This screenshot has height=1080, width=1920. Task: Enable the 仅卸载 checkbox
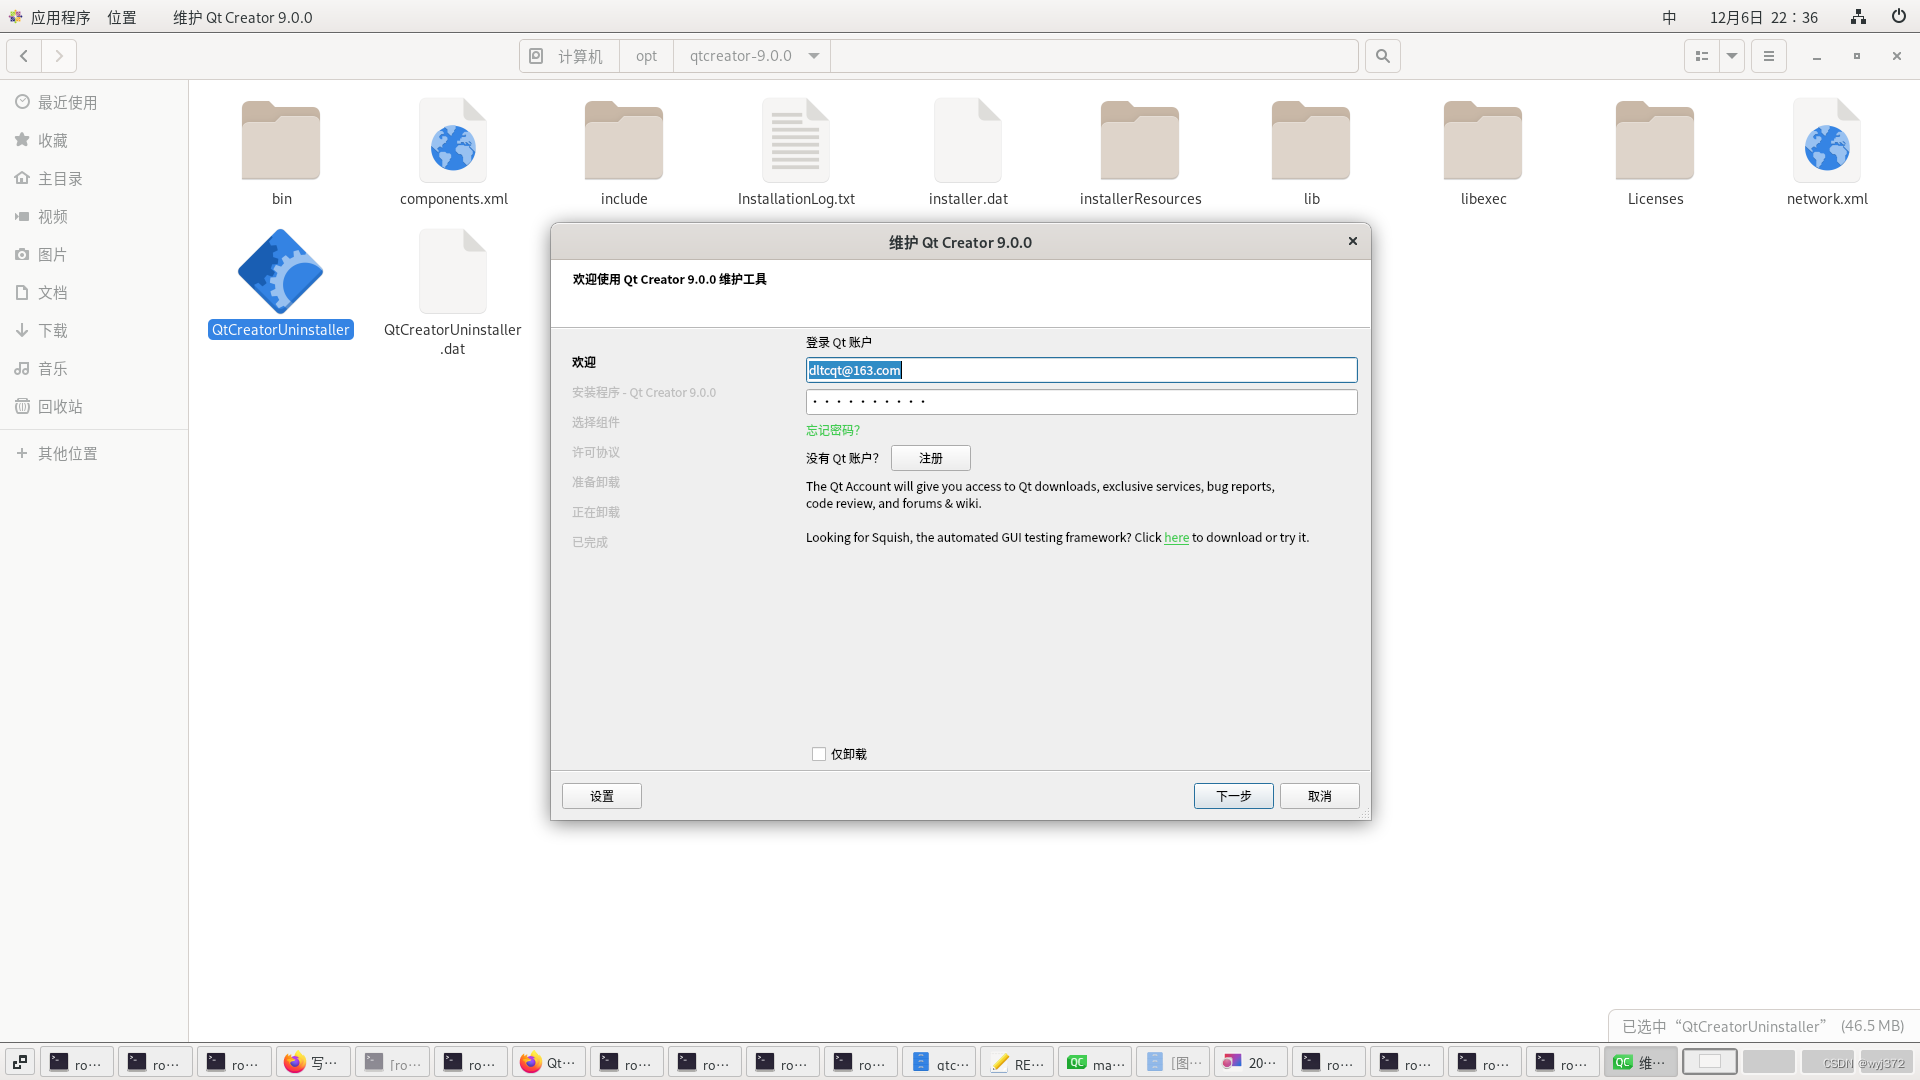click(819, 754)
